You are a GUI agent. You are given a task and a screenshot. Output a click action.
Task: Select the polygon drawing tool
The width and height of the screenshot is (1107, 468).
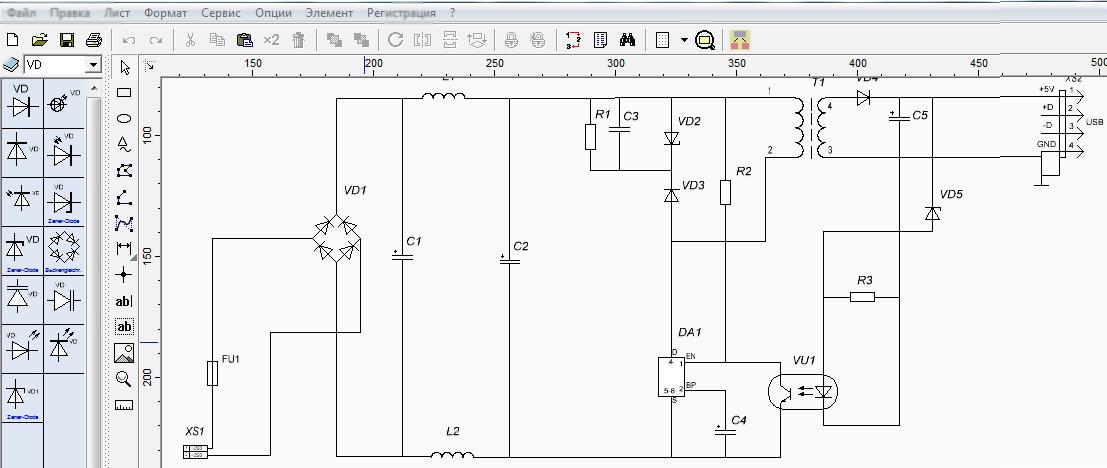124,171
